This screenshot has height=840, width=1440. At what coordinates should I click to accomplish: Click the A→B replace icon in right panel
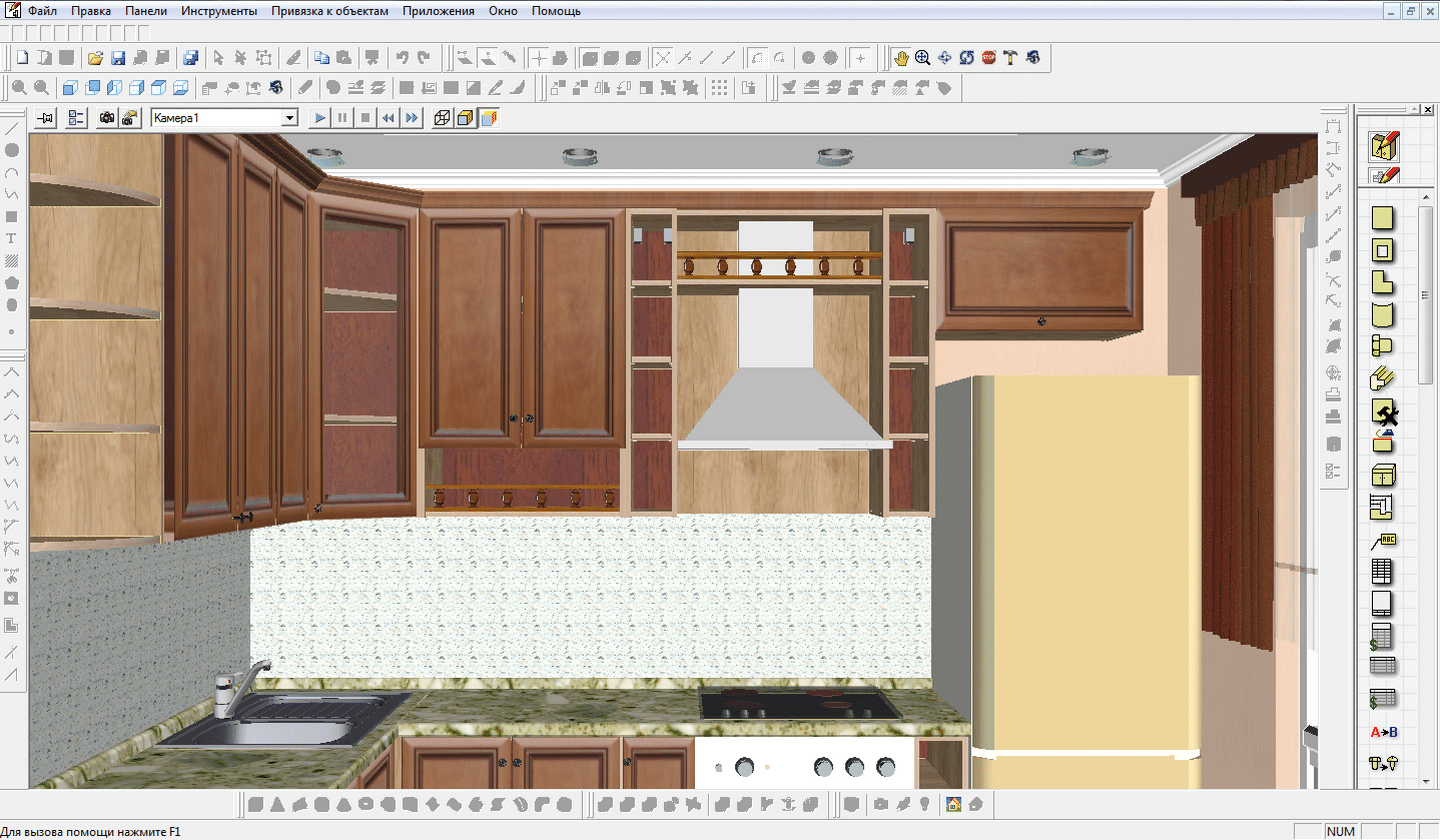(x=1383, y=732)
